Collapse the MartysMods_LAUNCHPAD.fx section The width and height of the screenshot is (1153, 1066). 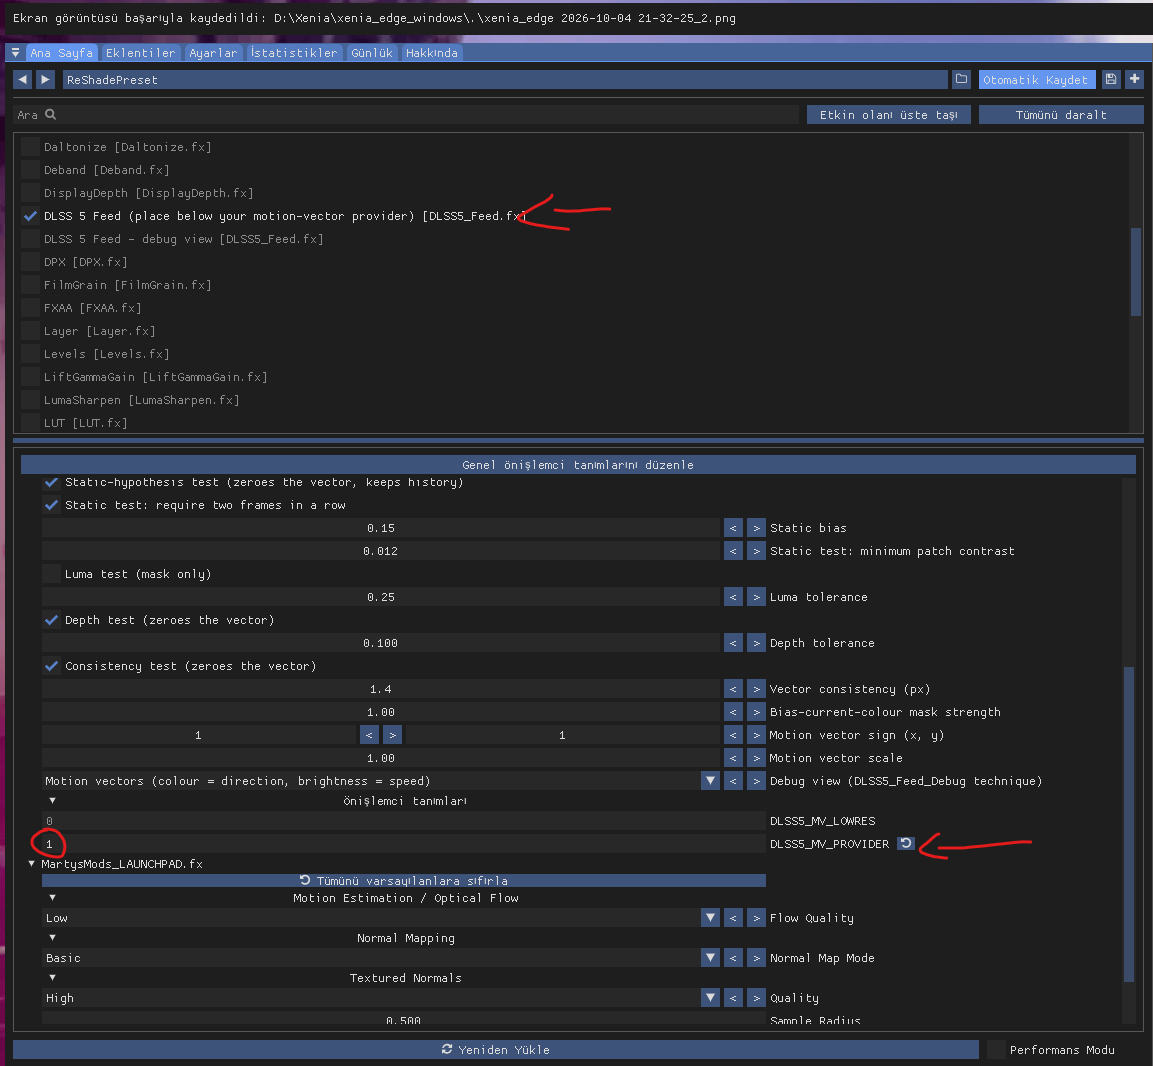(32, 864)
